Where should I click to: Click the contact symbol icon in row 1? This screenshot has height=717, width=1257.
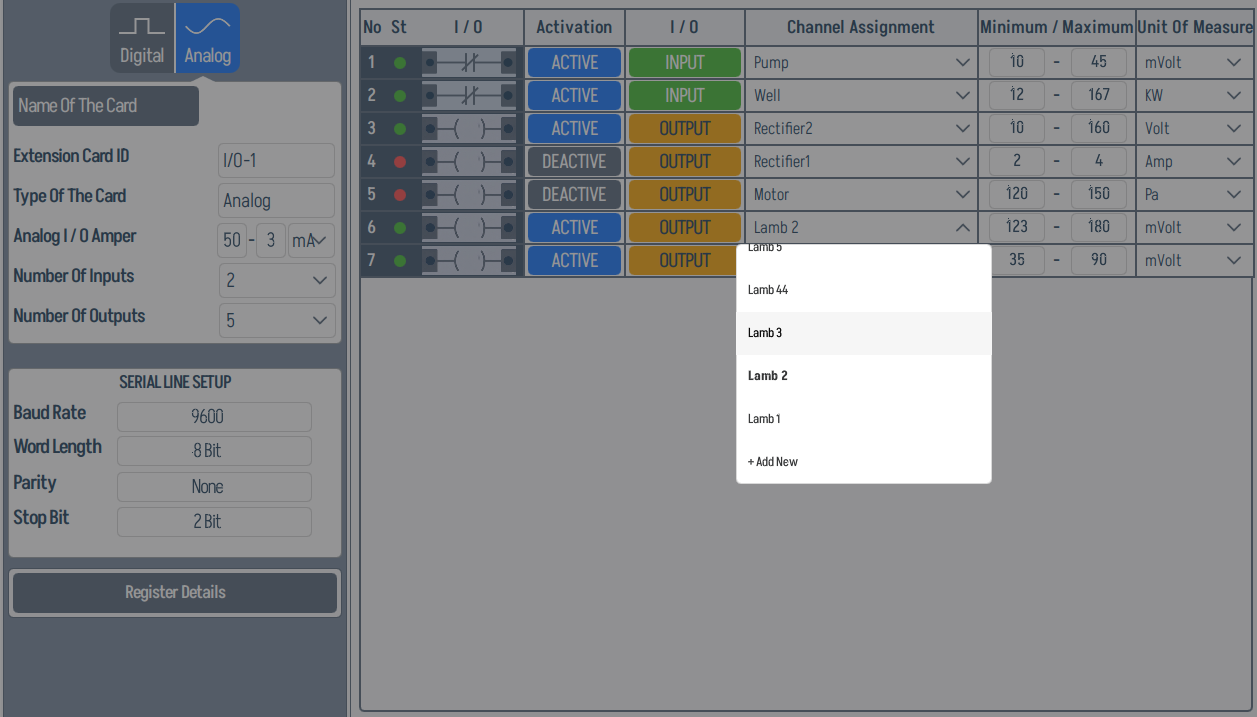(x=469, y=62)
